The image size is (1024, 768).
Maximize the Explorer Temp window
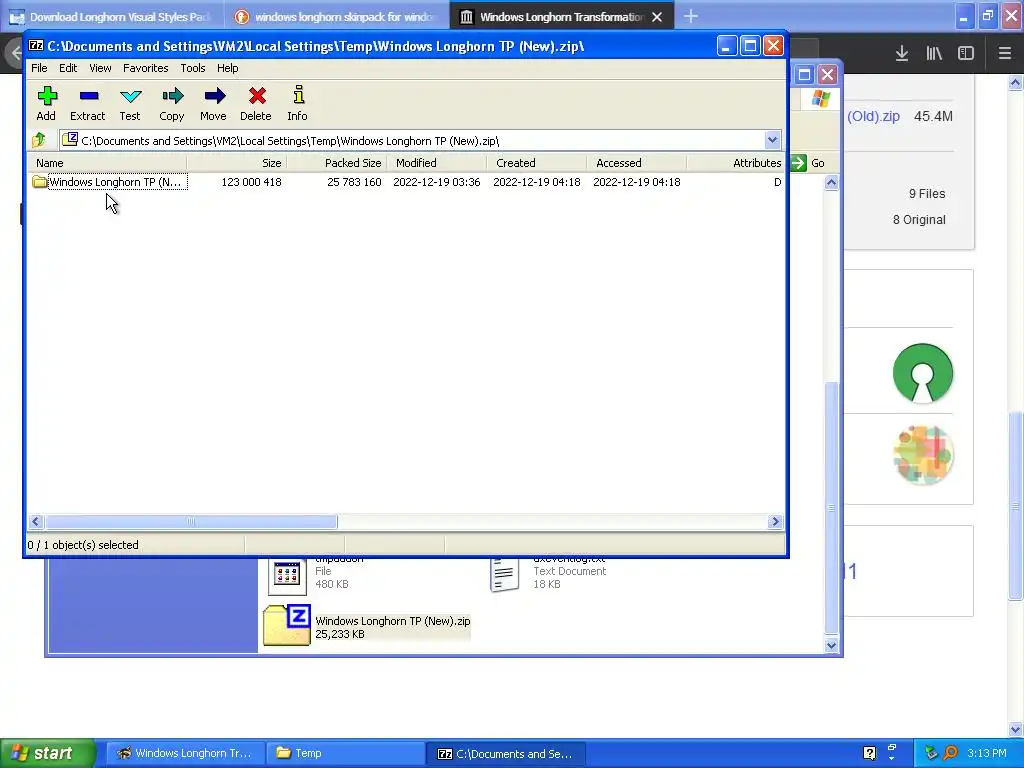(x=805, y=74)
